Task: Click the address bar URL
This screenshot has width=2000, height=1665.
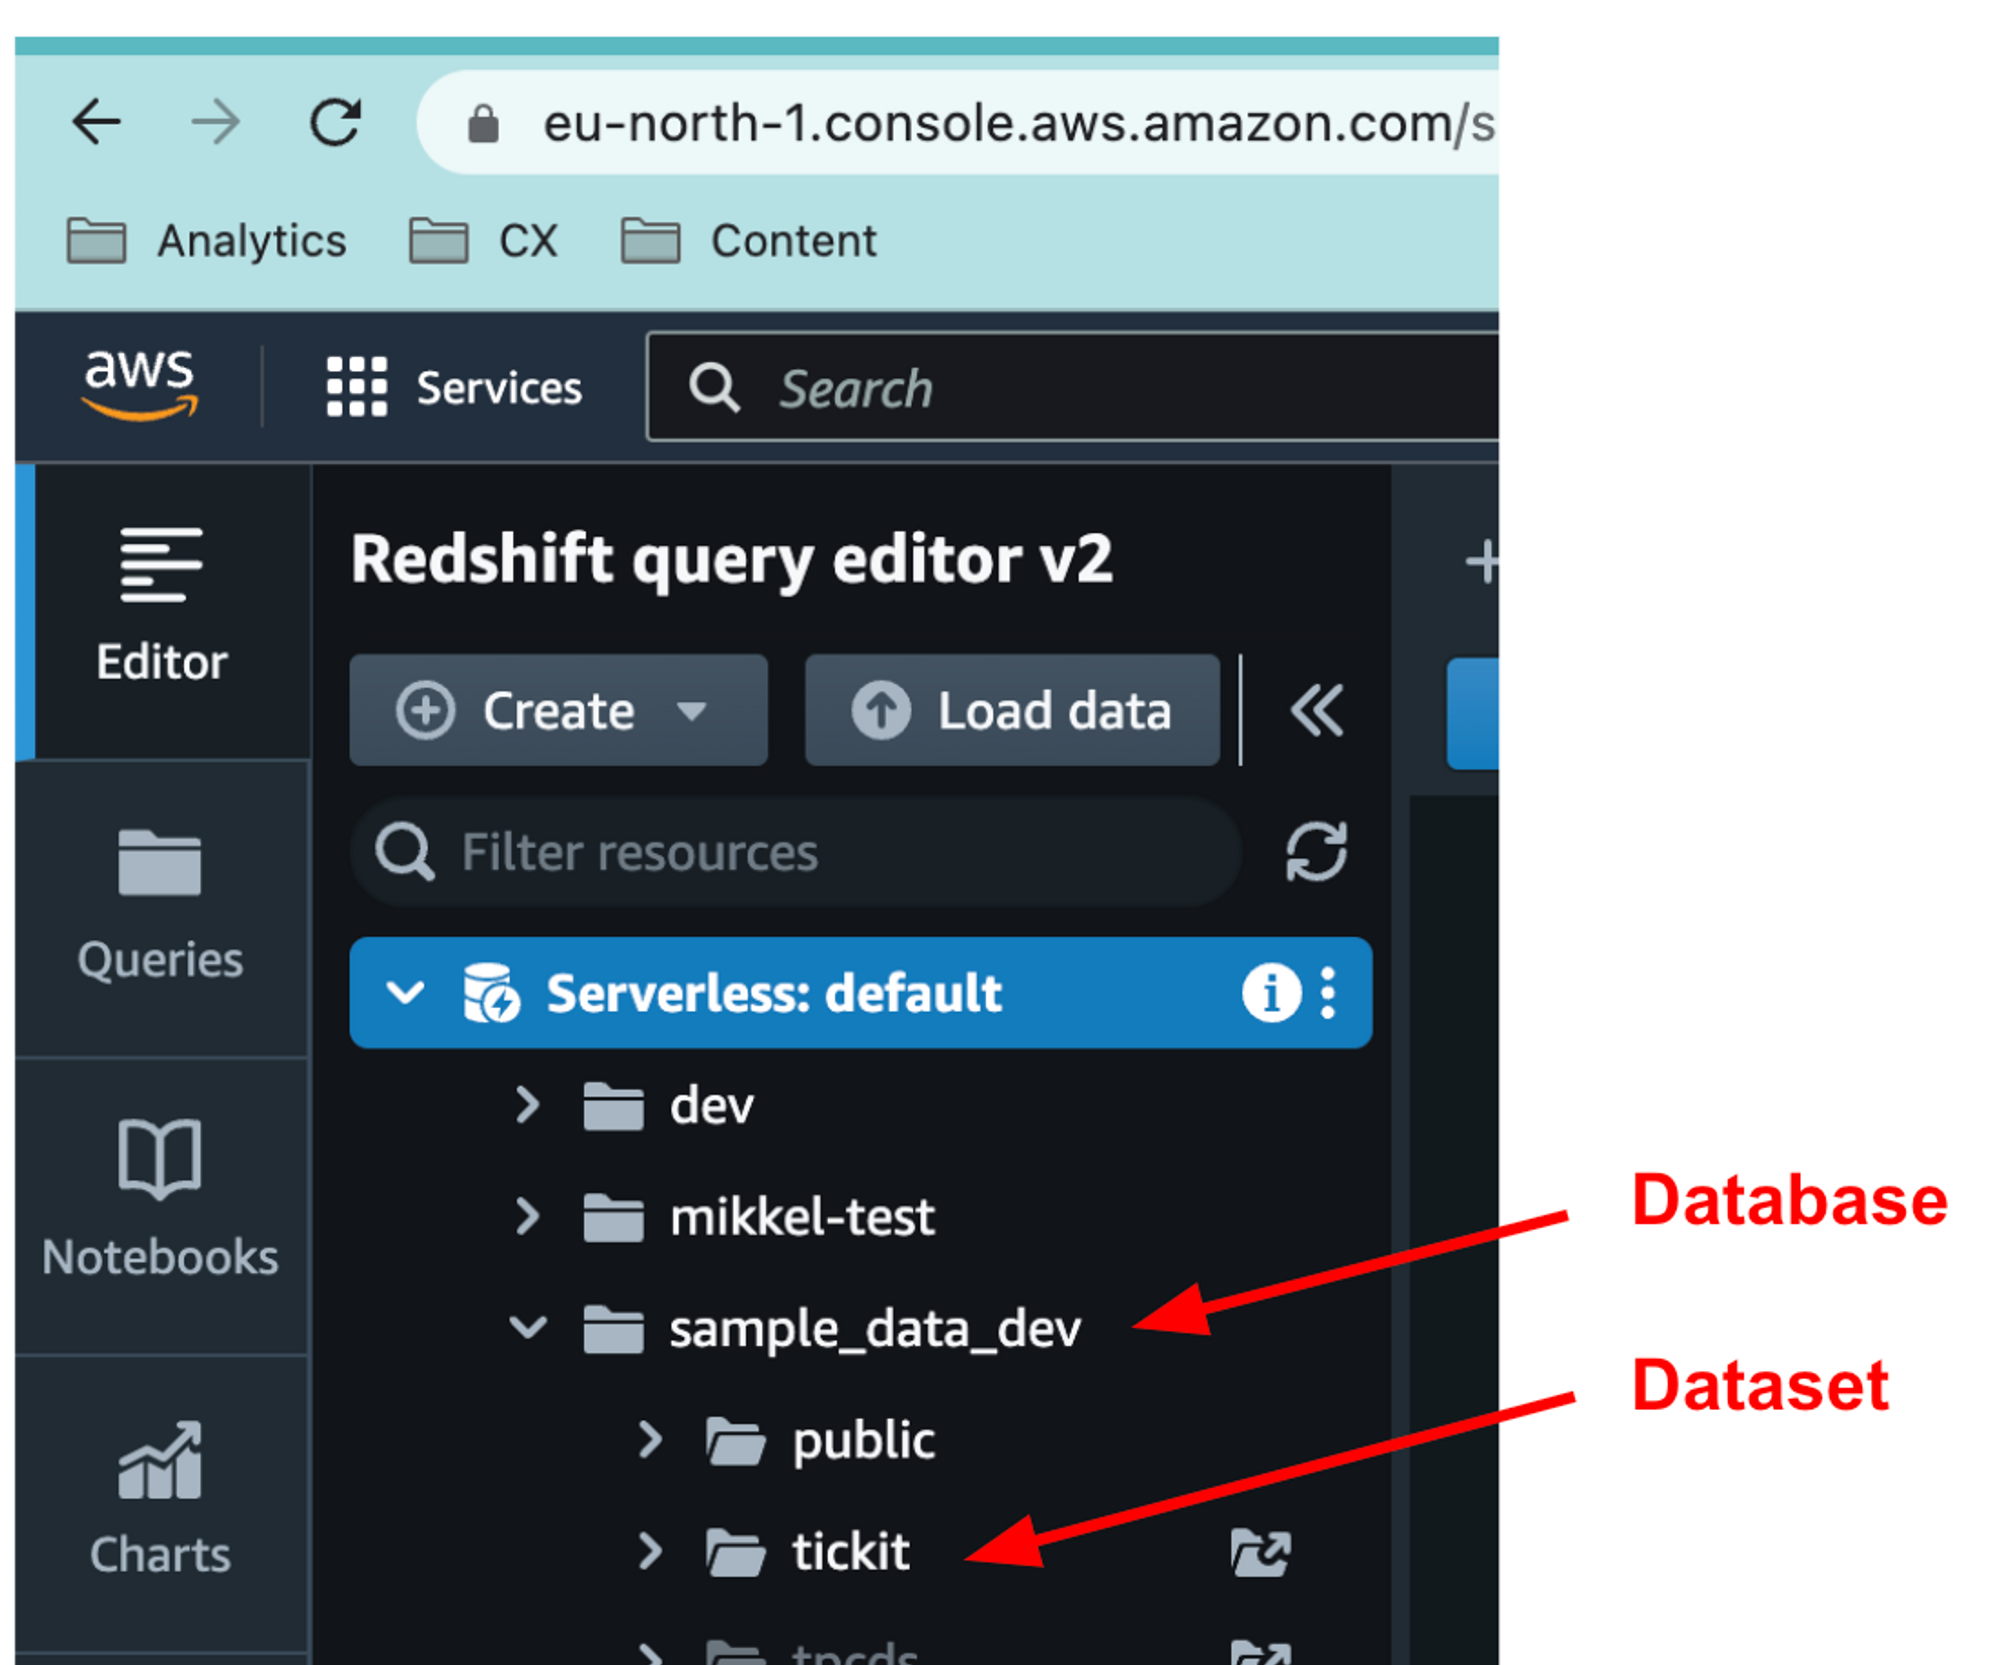Action: pyautogui.click(x=1018, y=124)
